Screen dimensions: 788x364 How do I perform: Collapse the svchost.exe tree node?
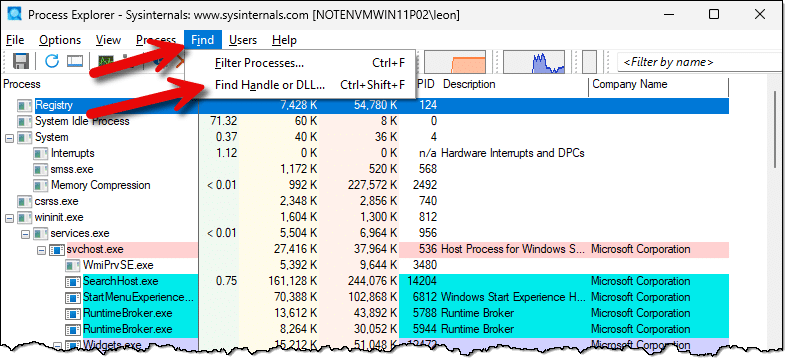tap(41, 250)
